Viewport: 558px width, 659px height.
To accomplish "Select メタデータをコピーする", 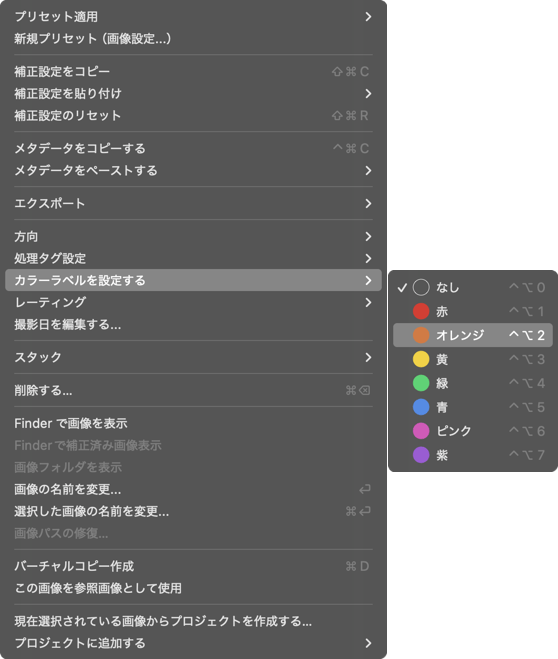I will tap(193, 148).
